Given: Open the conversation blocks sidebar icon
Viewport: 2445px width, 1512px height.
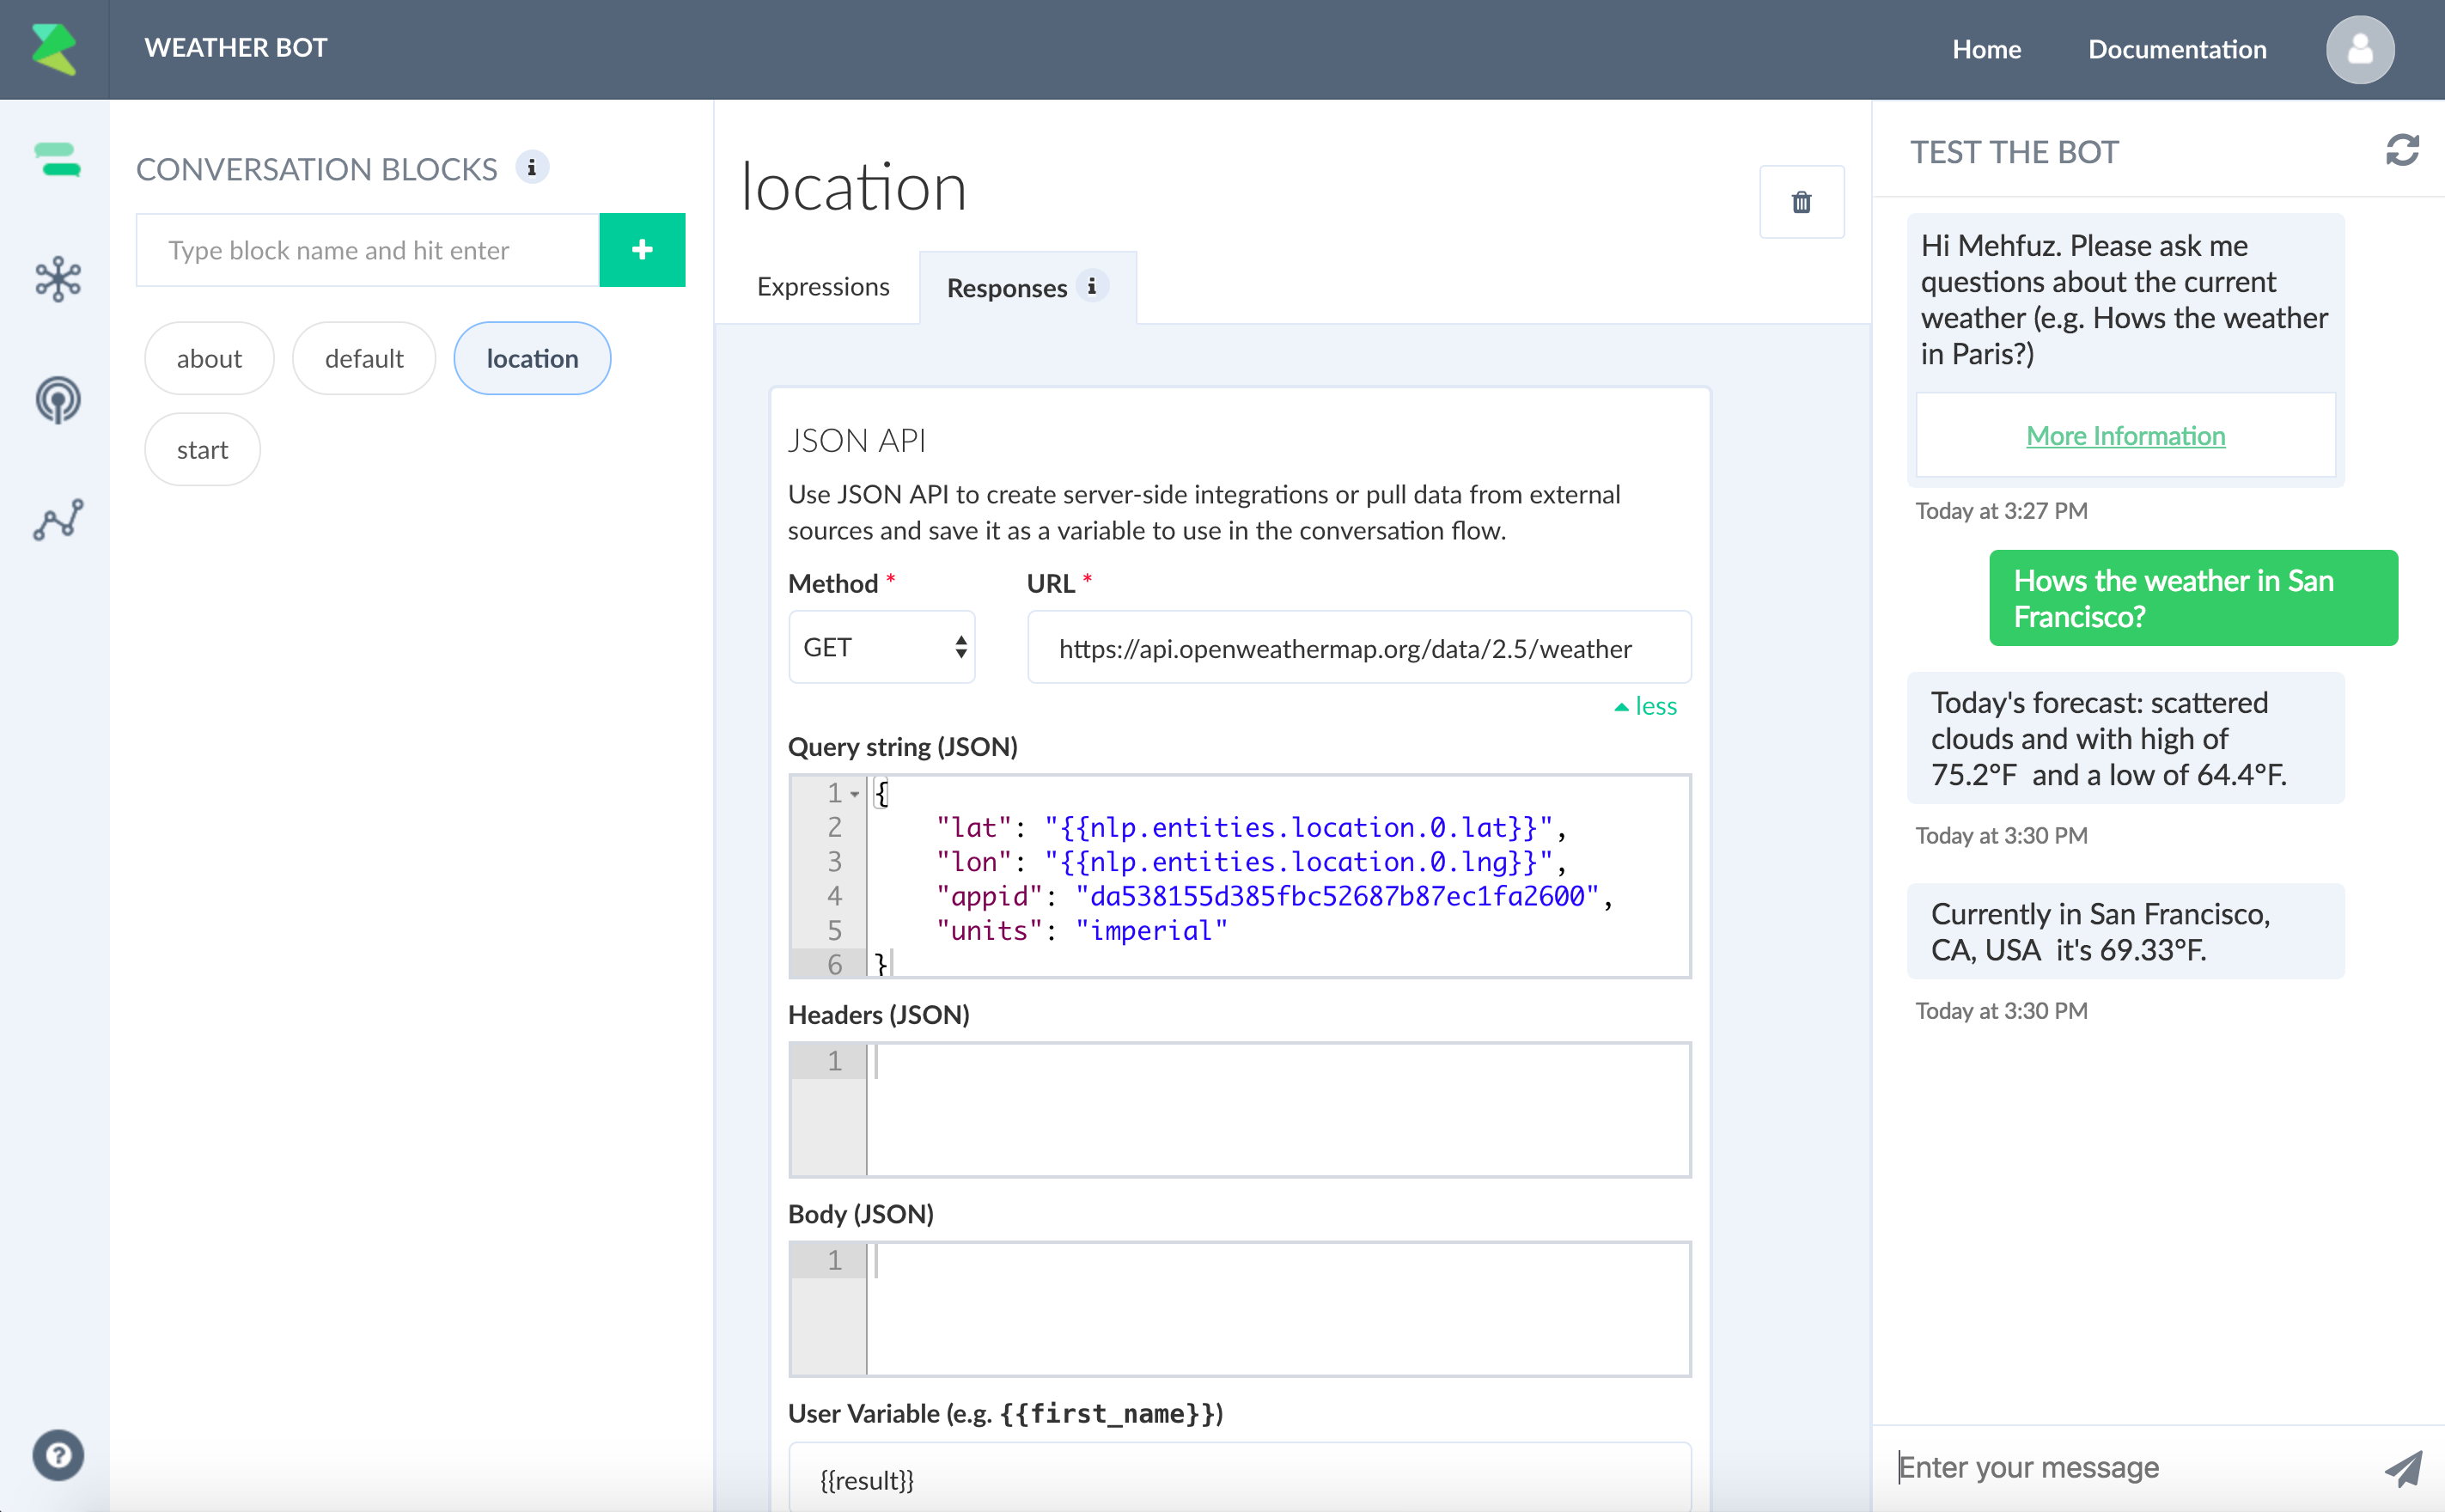Looking at the screenshot, I should (x=57, y=160).
